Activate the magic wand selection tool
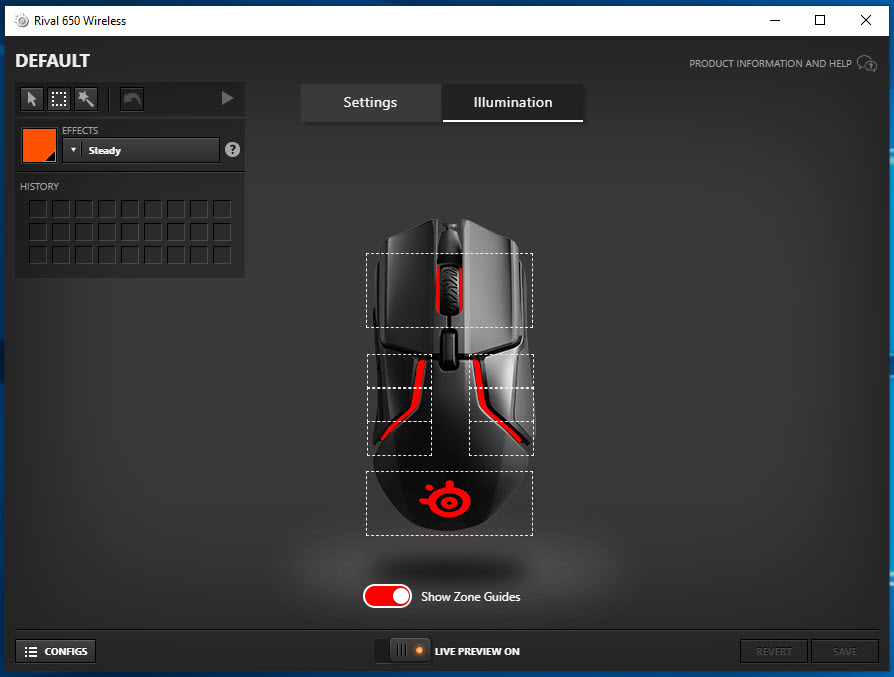The image size is (894, 677). tap(86, 99)
